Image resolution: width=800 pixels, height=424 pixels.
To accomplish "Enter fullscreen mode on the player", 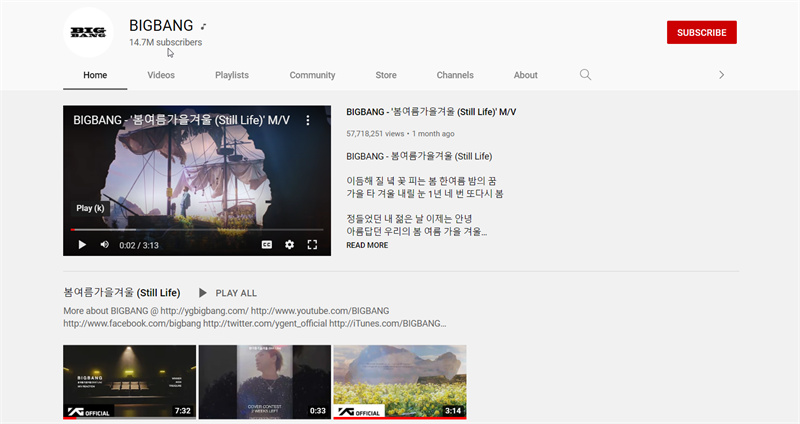I will coord(312,245).
